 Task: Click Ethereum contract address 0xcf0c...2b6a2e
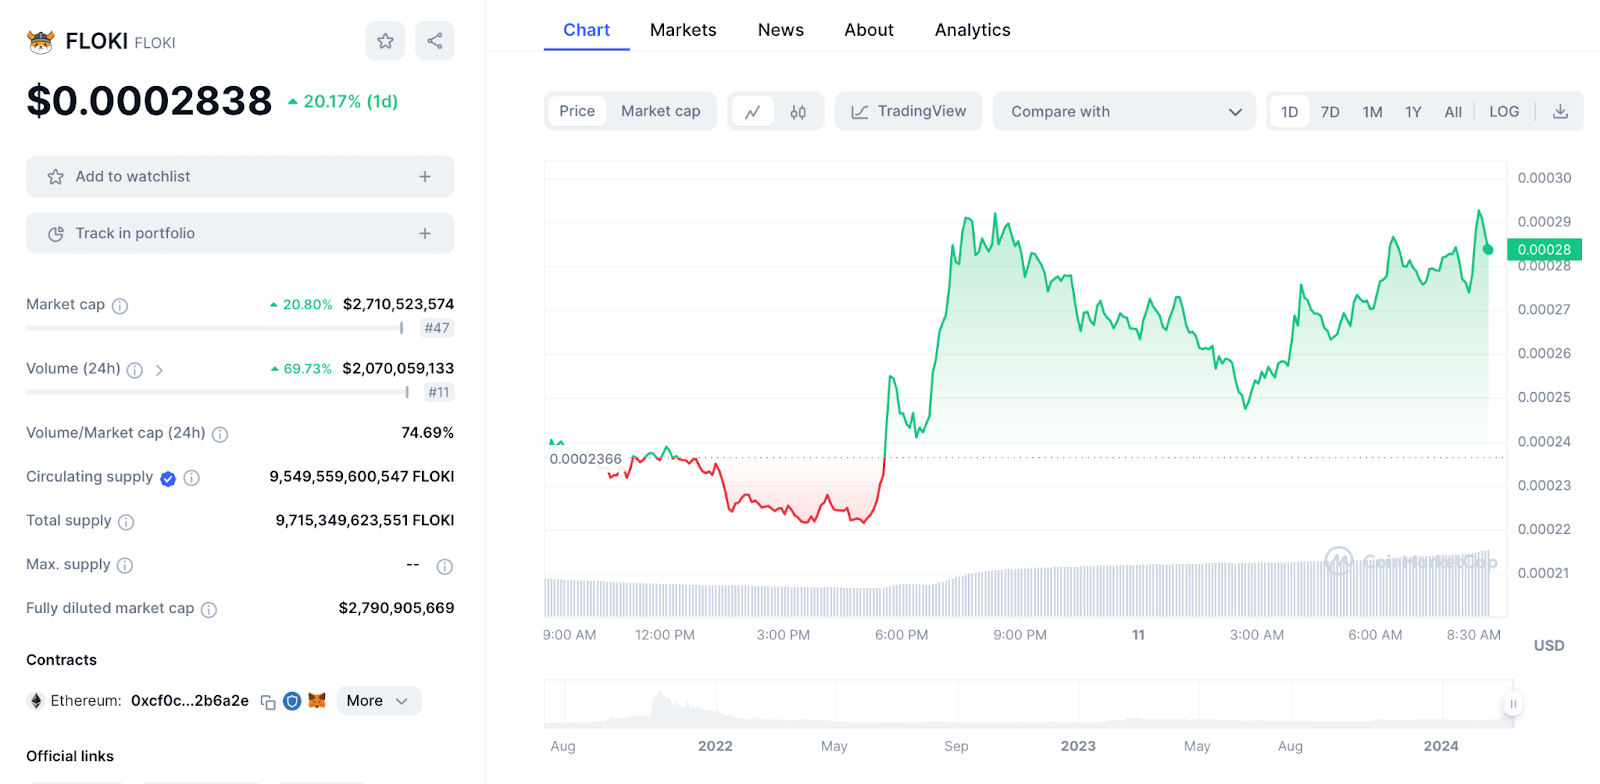point(190,701)
